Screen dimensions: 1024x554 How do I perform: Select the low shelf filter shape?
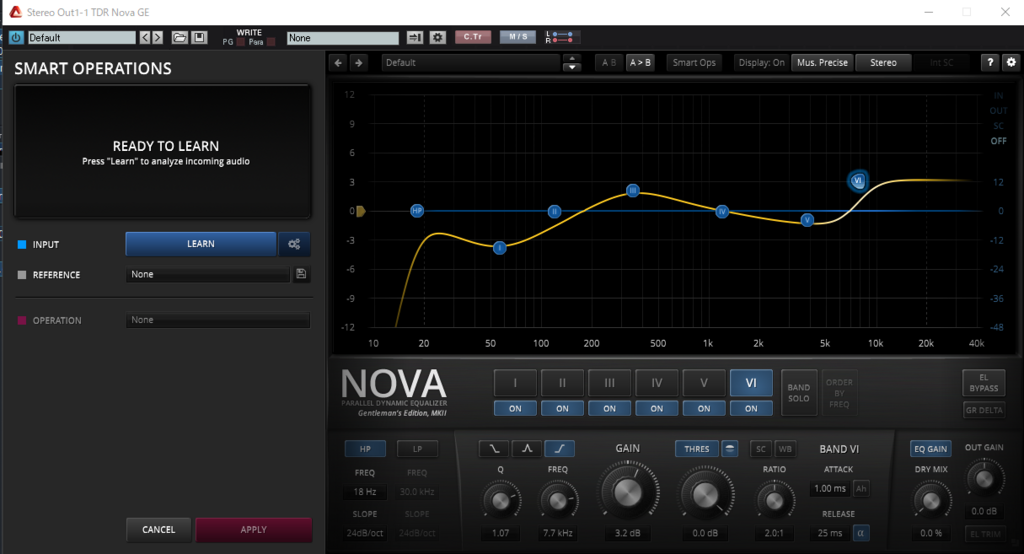point(494,449)
